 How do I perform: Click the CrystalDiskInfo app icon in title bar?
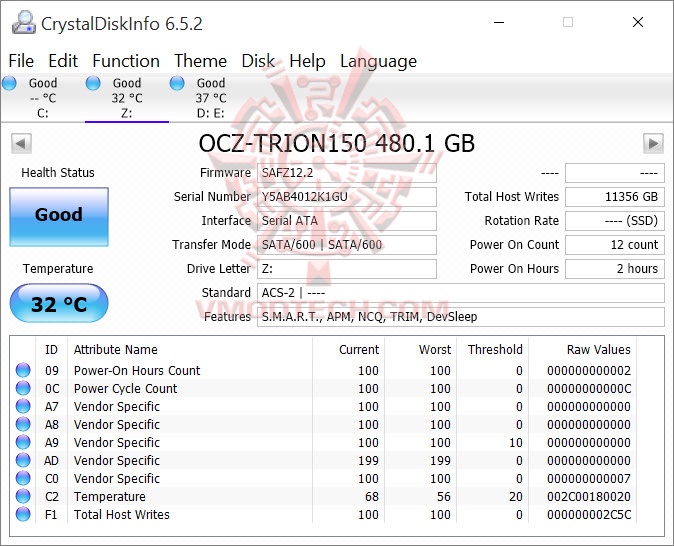(24, 23)
